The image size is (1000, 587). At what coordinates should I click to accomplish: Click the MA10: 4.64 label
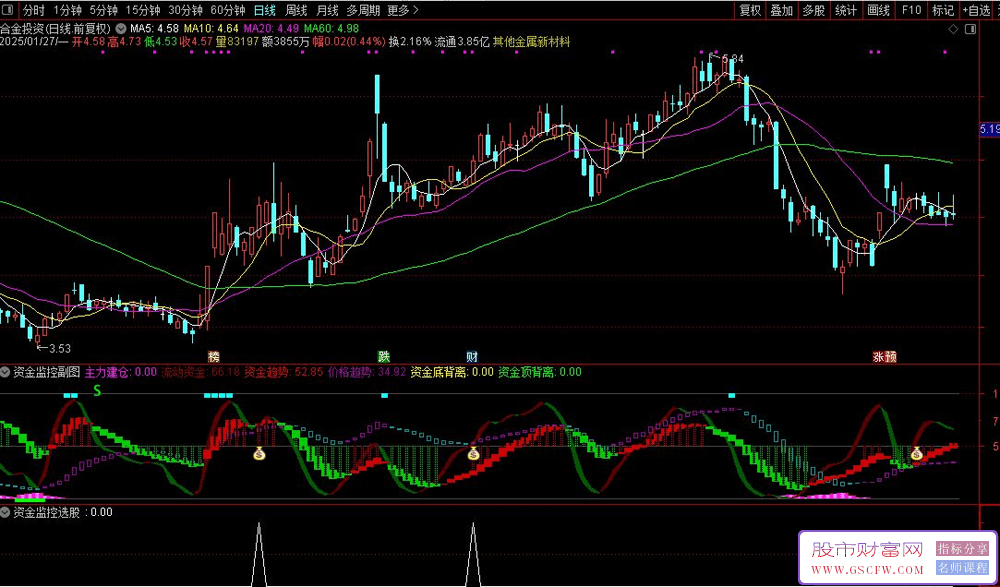click(x=211, y=29)
